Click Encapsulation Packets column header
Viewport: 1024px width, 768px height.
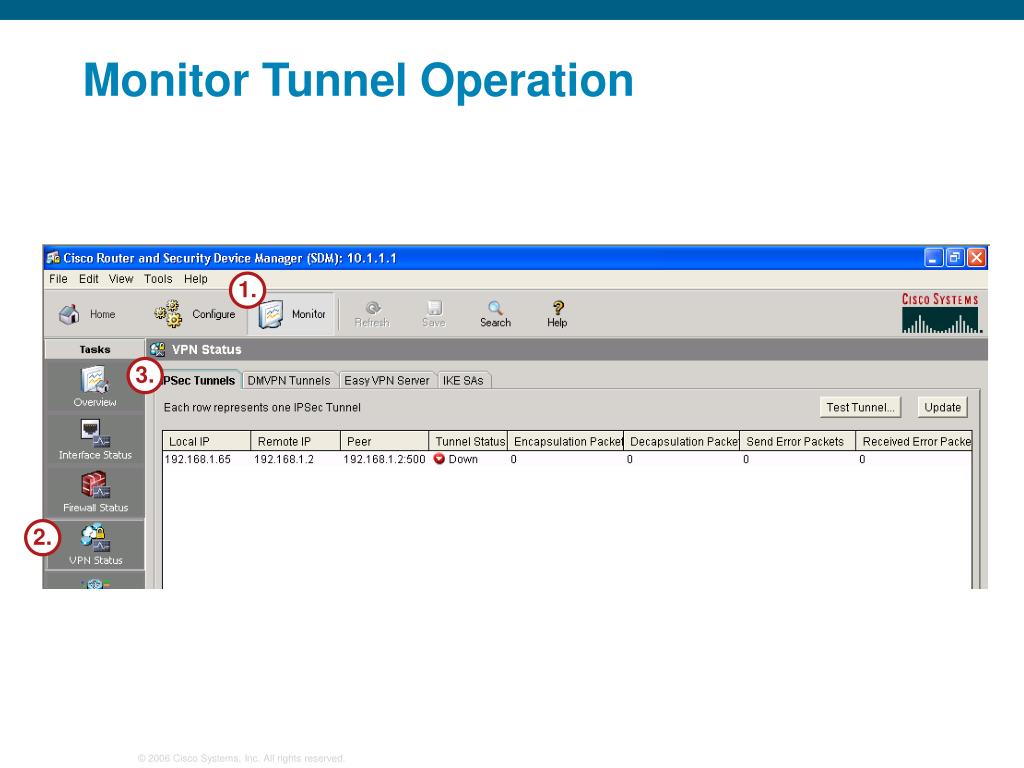566,441
